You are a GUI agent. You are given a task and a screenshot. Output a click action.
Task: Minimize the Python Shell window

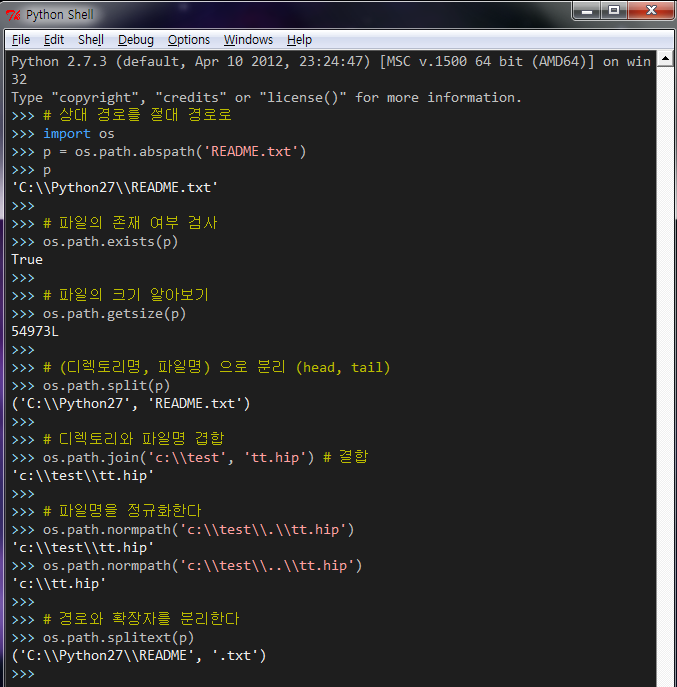[587, 11]
